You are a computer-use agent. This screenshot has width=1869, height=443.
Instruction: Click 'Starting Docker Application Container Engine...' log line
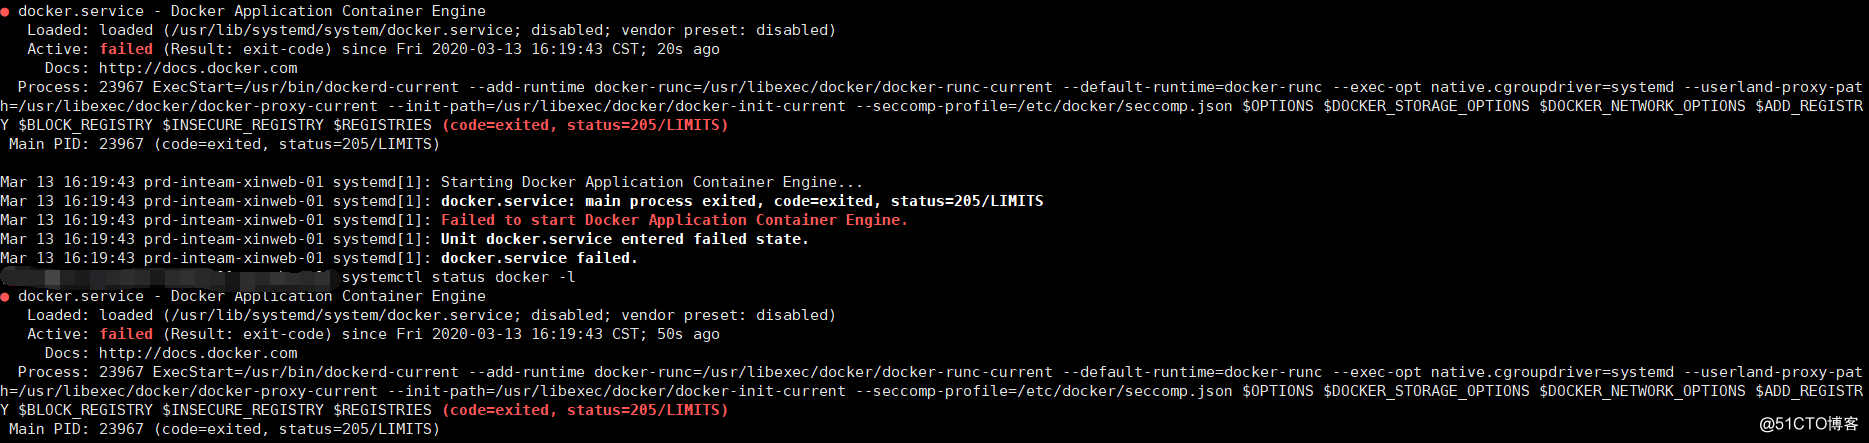coord(651,182)
